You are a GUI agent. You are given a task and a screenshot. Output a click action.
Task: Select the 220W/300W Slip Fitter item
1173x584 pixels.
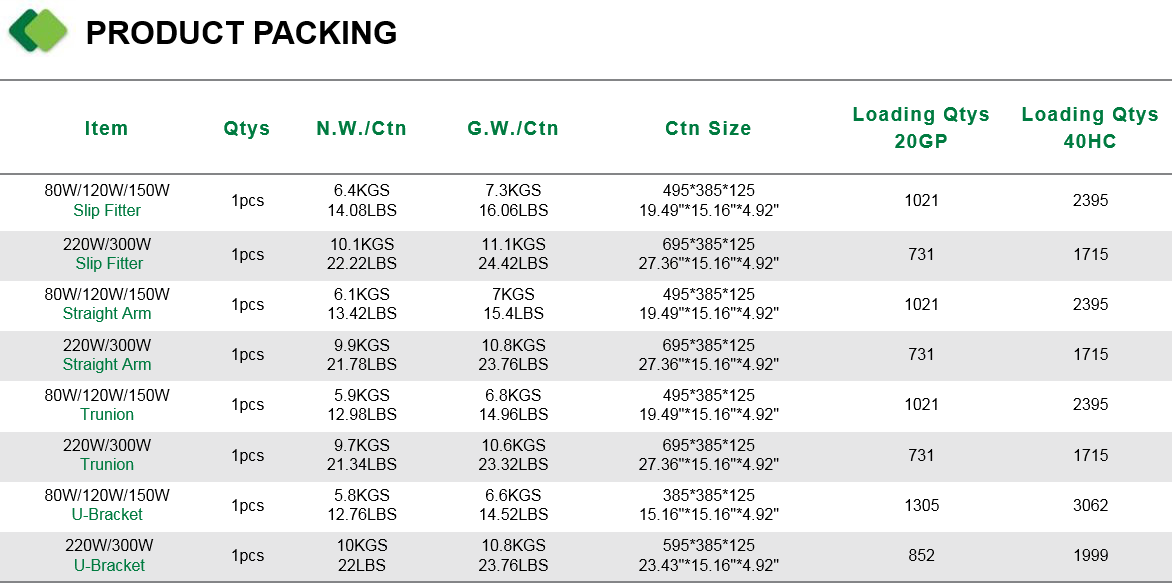108,254
